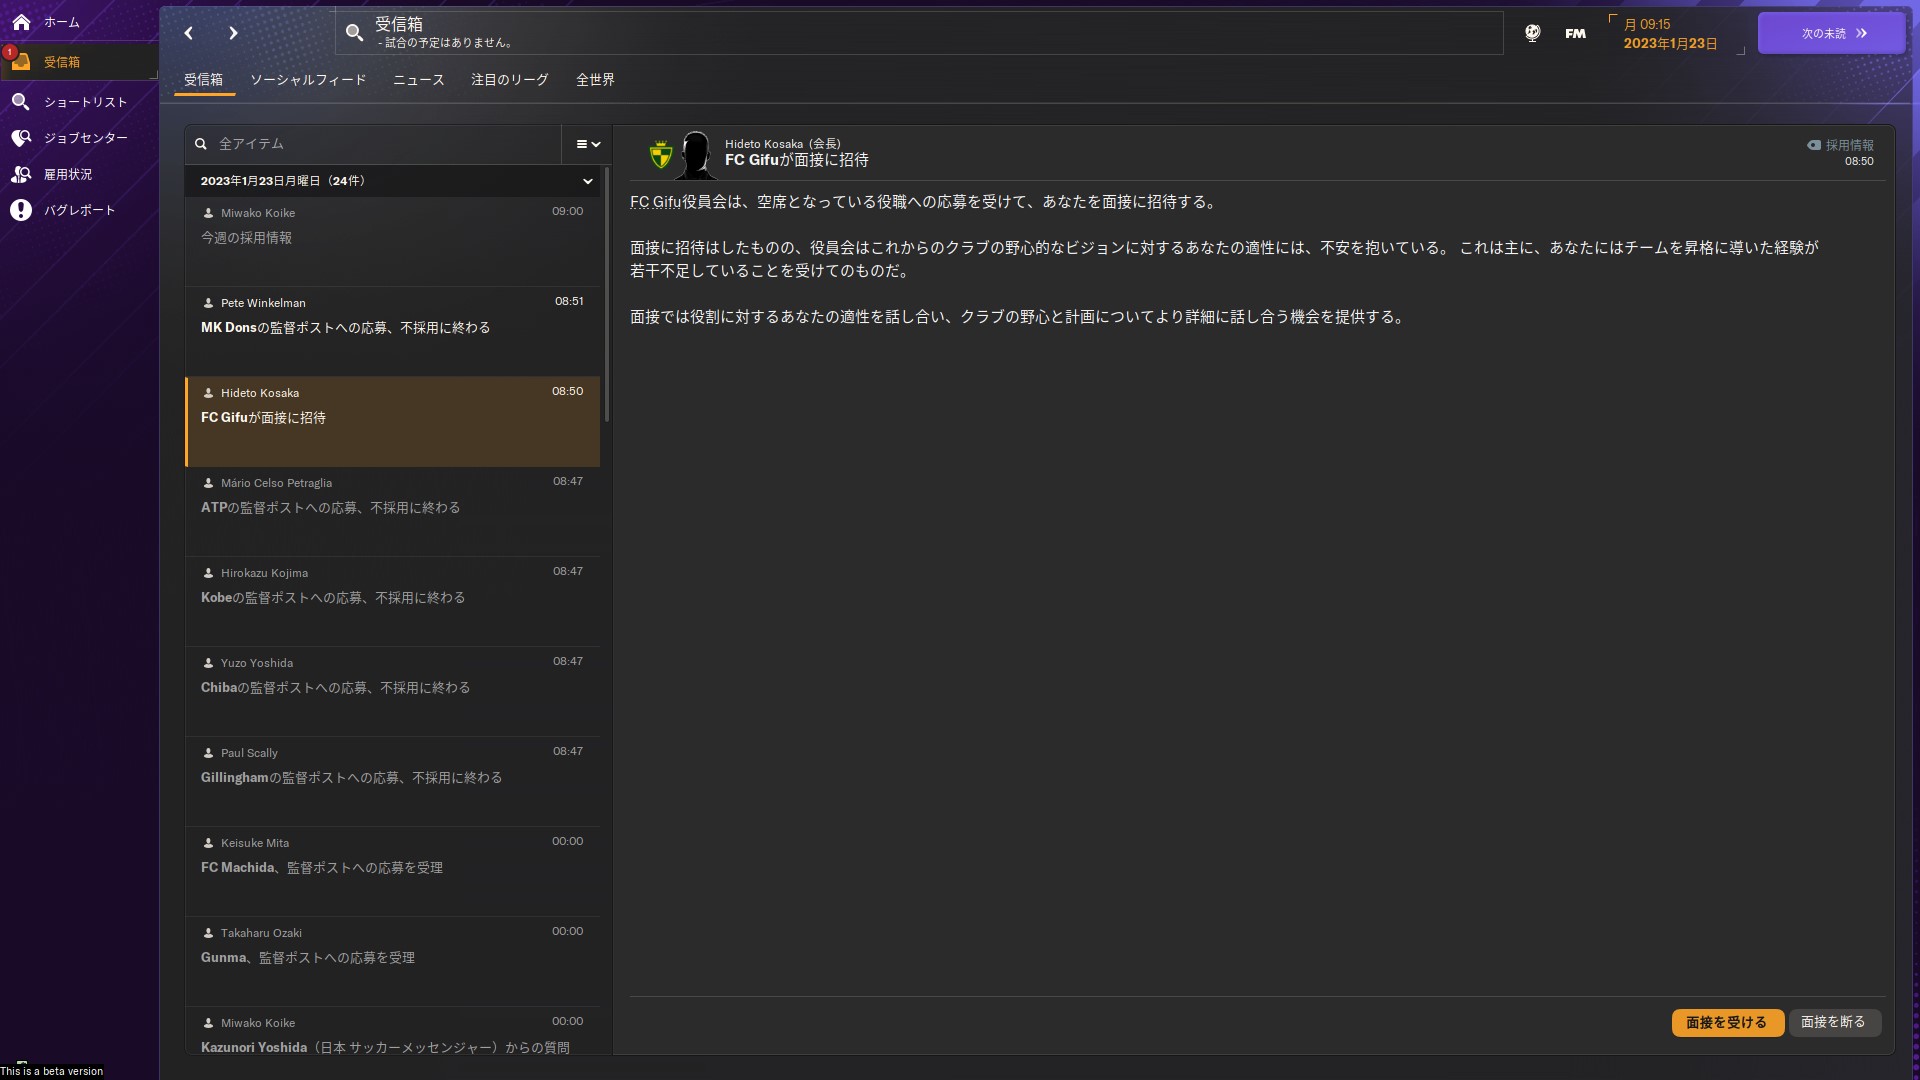Open the inbox list filter dropdown
The height and width of the screenshot is (1080, 1920).
tap(588, 144)
